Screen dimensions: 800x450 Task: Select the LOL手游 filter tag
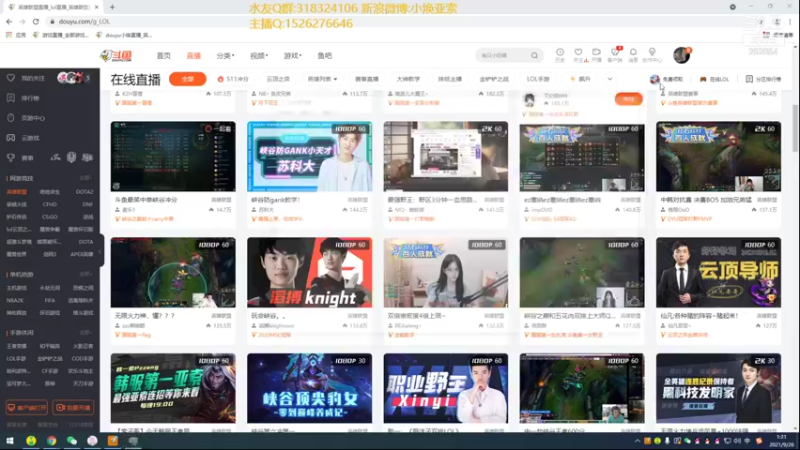point(538,79)
